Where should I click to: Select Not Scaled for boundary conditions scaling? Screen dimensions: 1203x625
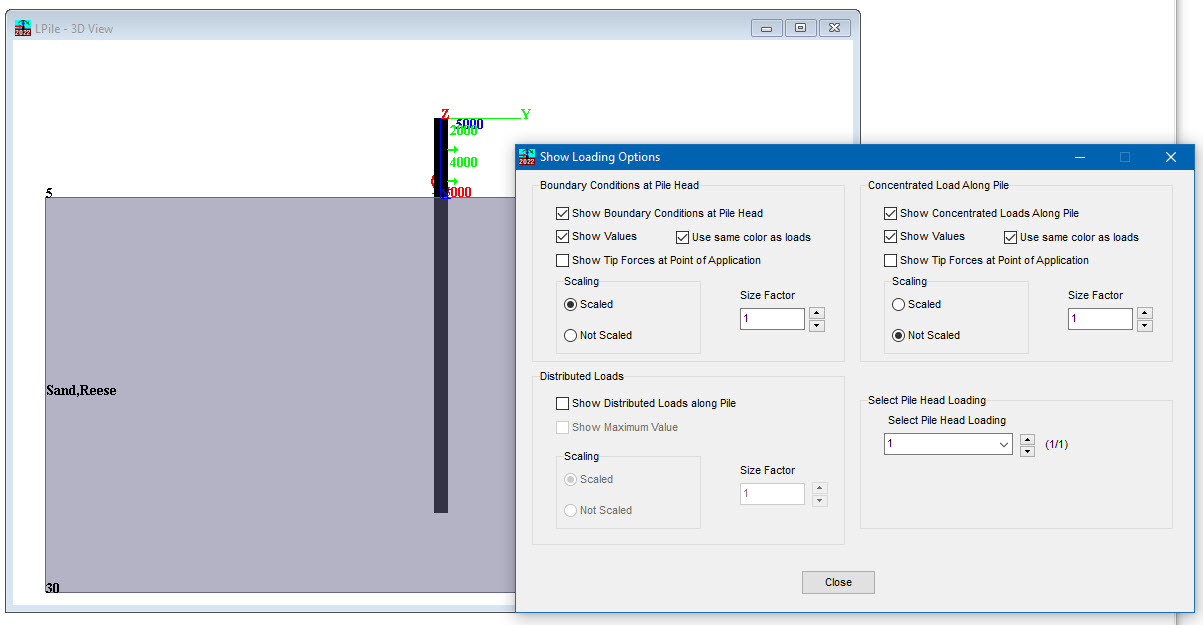point(571,336)
